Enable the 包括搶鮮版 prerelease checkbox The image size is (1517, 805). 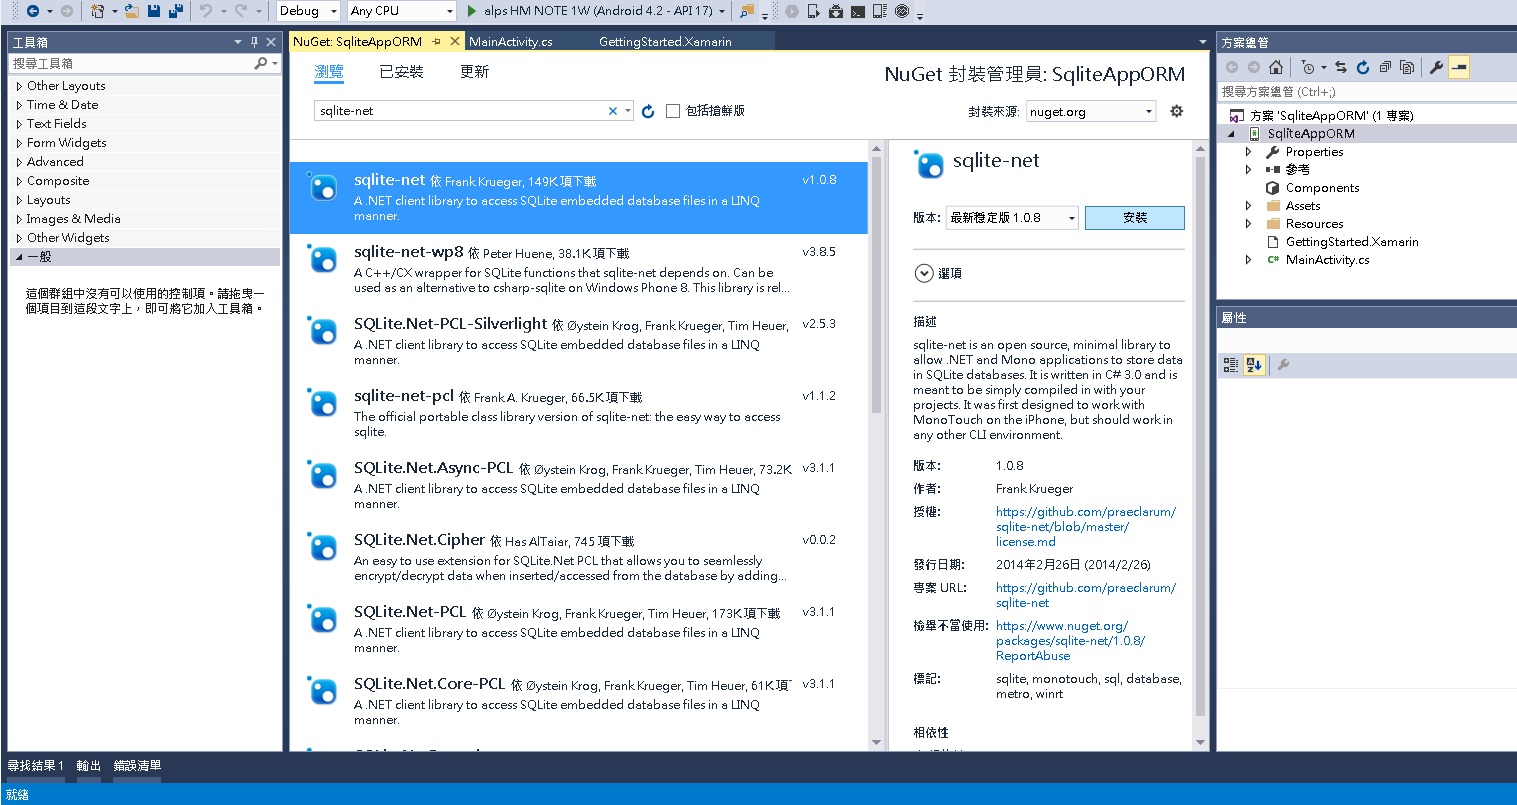point(673,111)
